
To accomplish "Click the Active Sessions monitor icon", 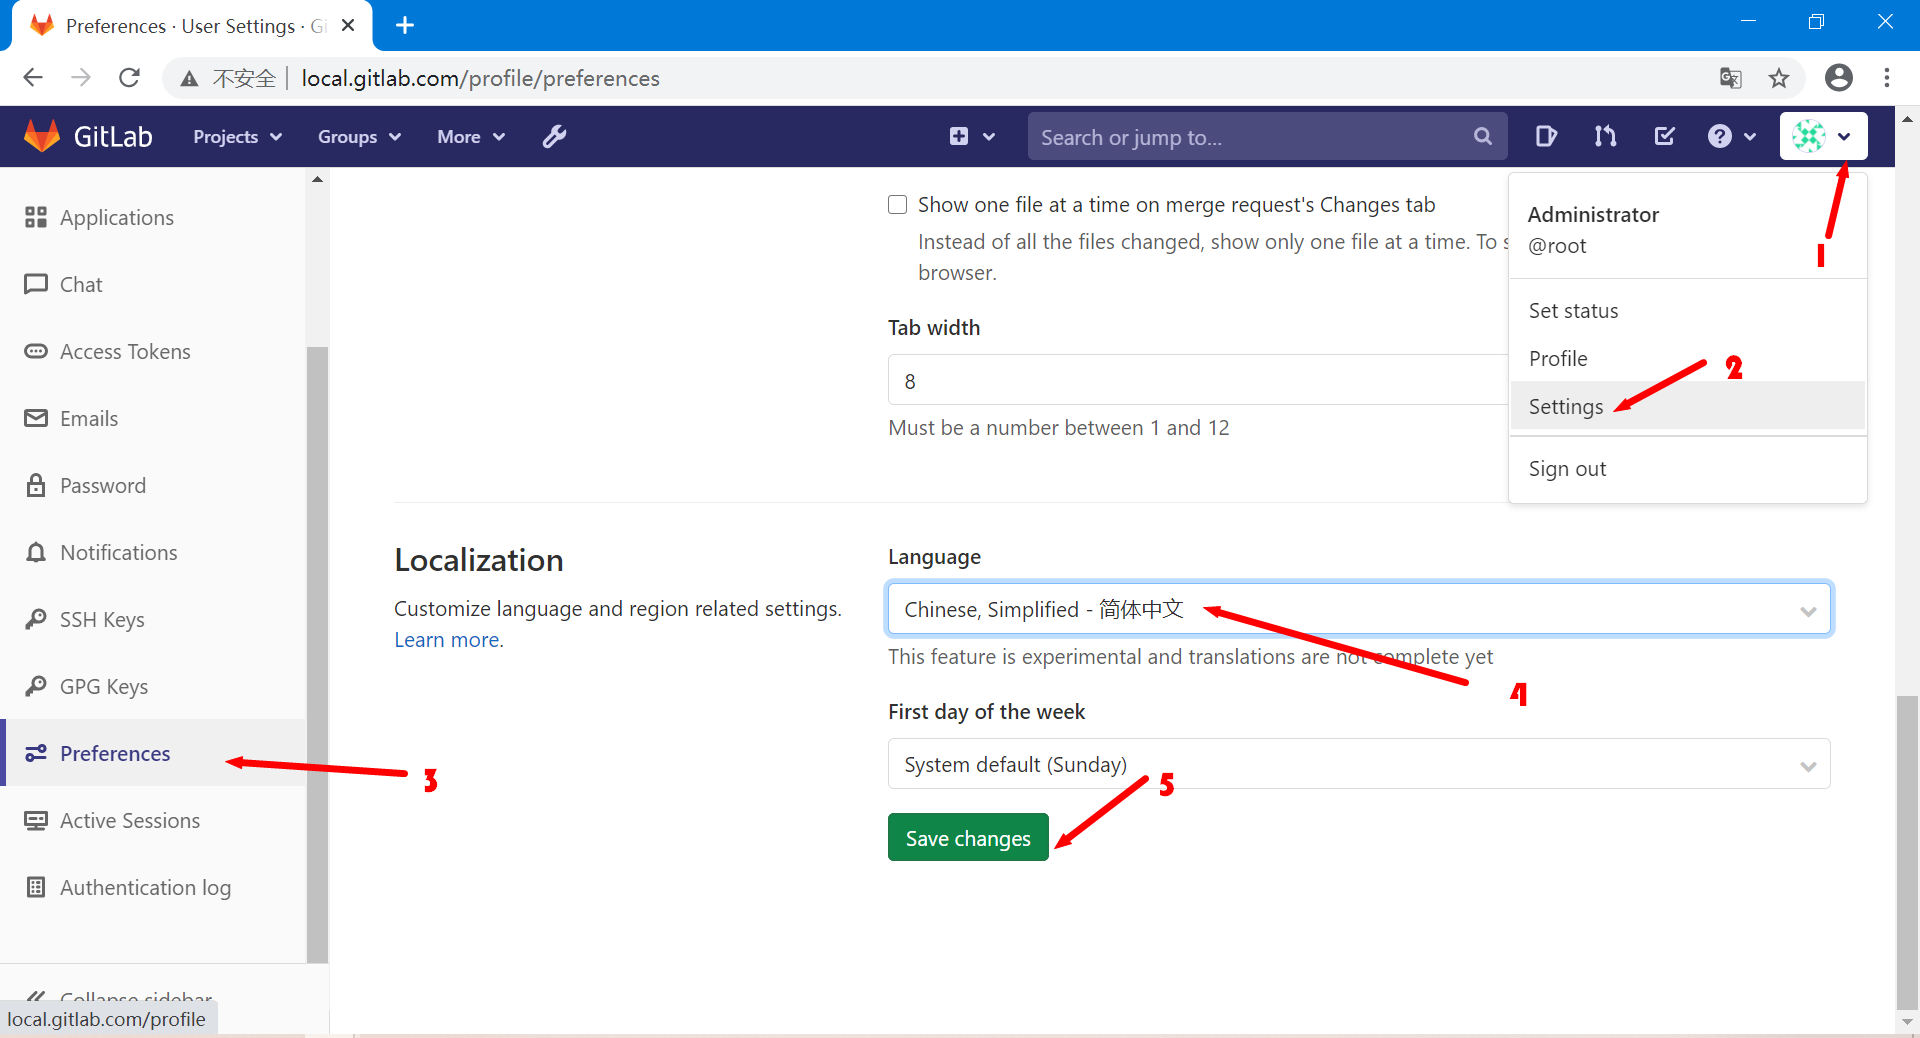I will (36, 820).
